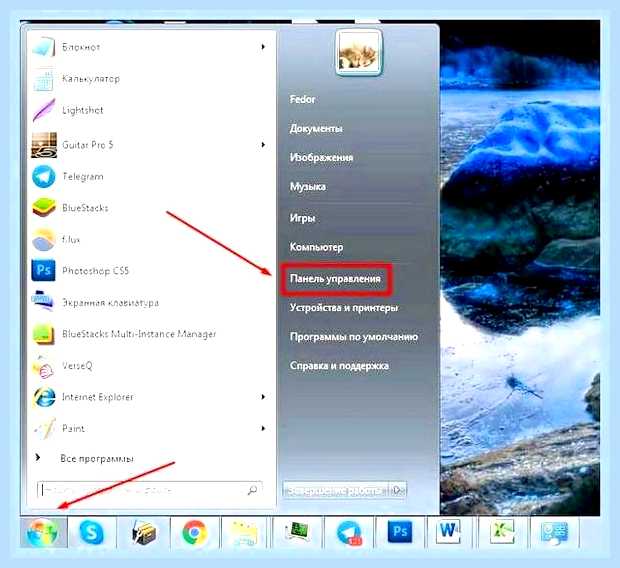Switch to Photoshop on the taskbar

[x=400, y=532]
